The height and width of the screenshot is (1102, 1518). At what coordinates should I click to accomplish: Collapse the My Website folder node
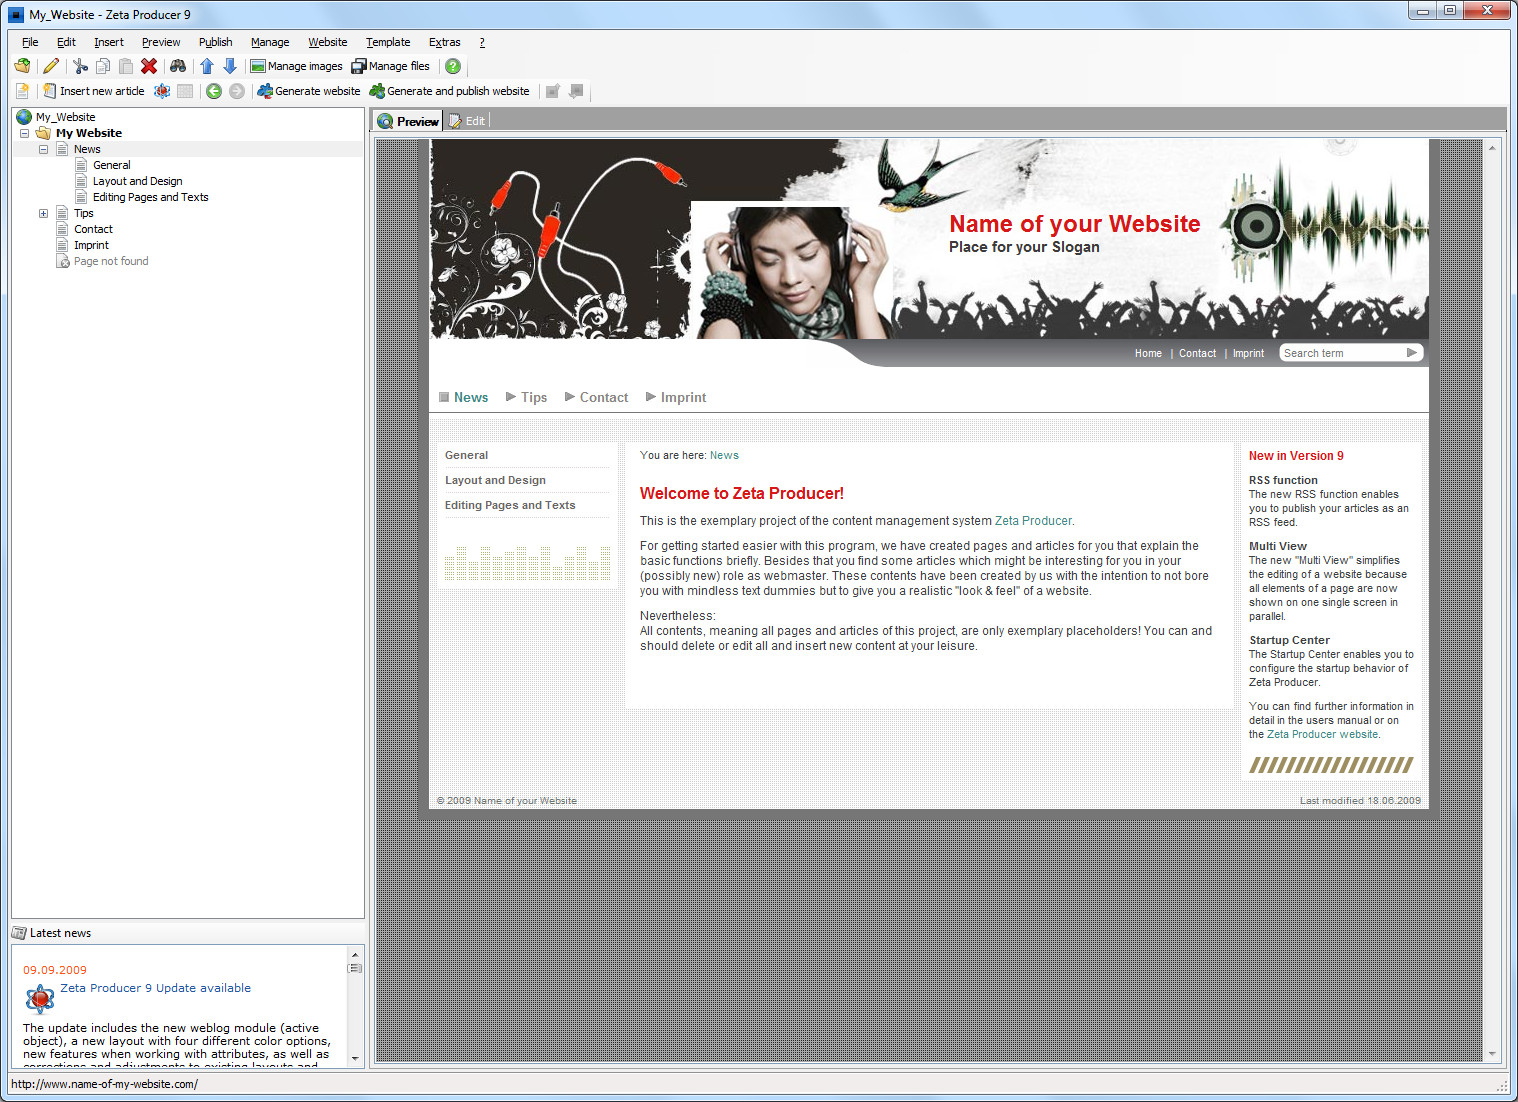(x=25, y=133)
